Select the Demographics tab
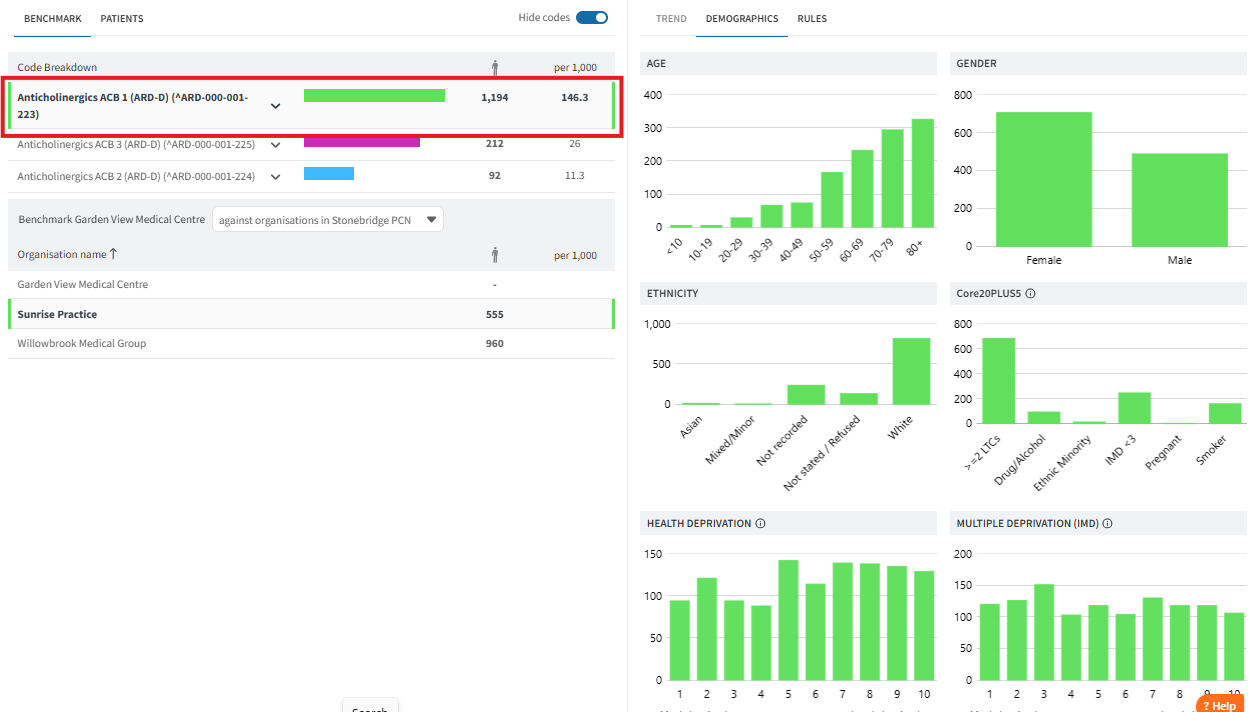 point(742,19)
